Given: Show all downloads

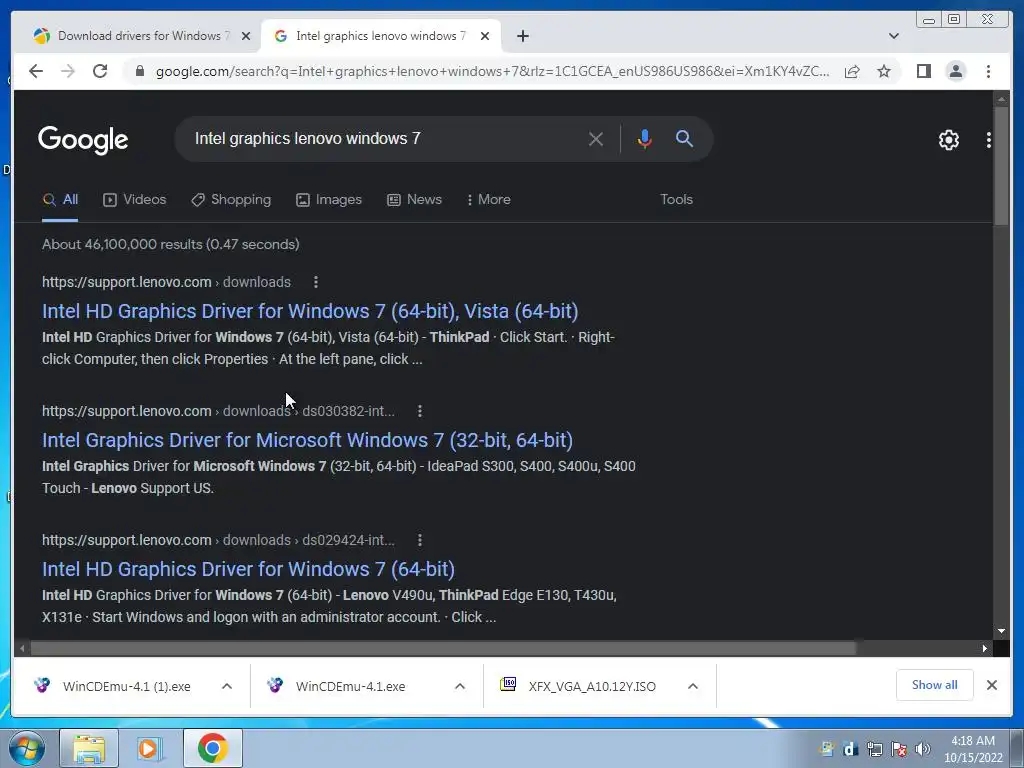Looking at the screenshot, I should coord(935,685).
